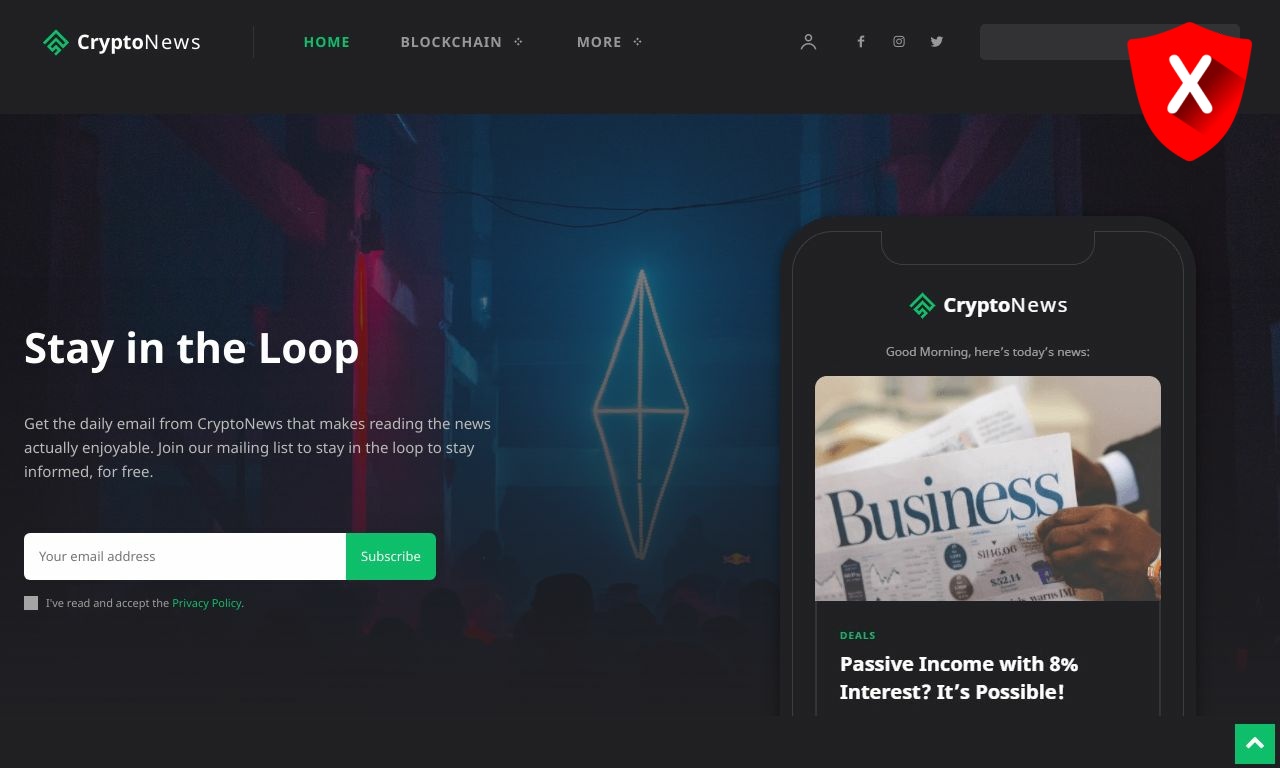Open the Business newspaper thumbnail
This screenshot has height=768, width=1280.
point(988,488)
